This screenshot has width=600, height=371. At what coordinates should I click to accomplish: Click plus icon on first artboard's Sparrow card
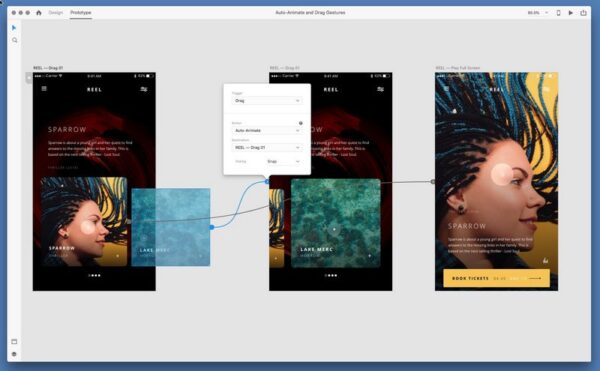pos(117,256)
